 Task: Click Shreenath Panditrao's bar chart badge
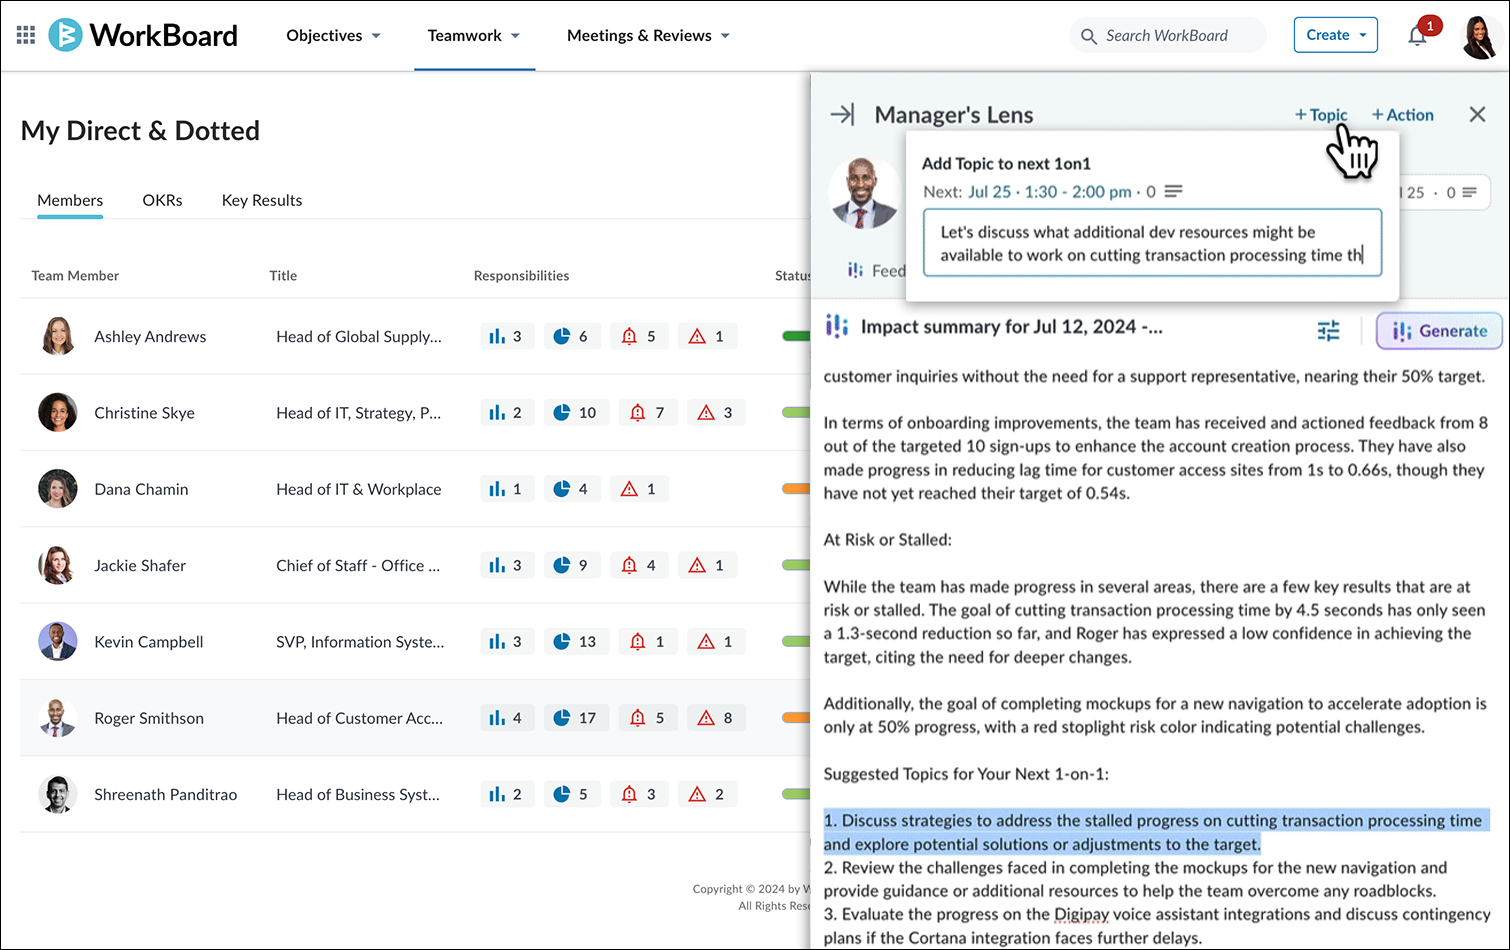pos(506,794)
